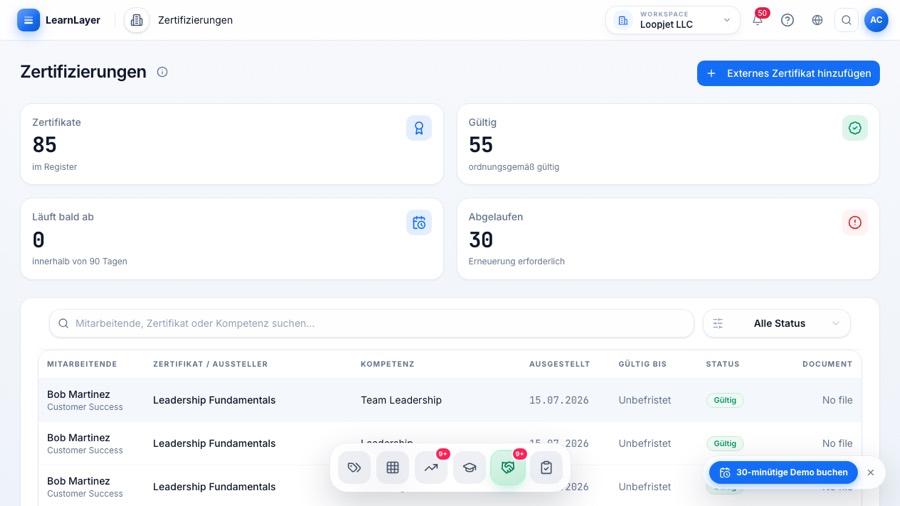Open the search icon in header
This screenshot has height=506, width=900.
[847, 20]
